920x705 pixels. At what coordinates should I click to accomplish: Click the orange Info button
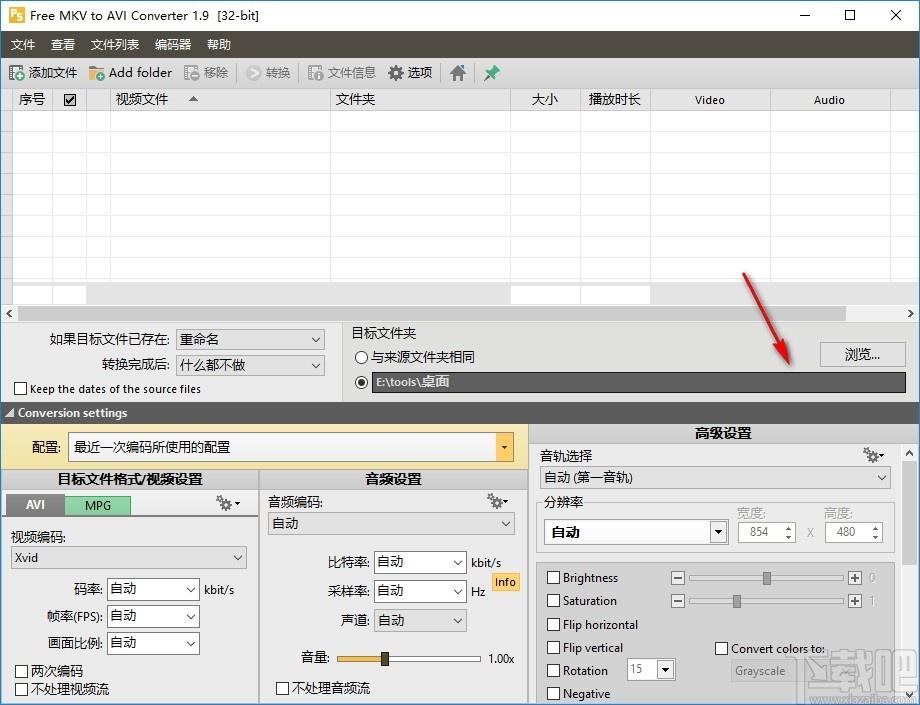tap(505, 582)
